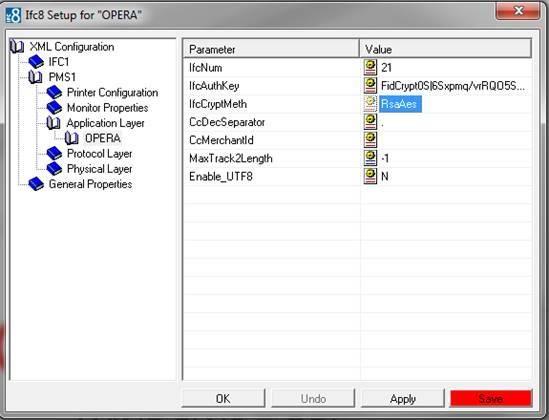Click the parameter icon beside IfcNum value
Image resolution: width=549 pixels, height=420 pixels.
click(x=370, y=67)
